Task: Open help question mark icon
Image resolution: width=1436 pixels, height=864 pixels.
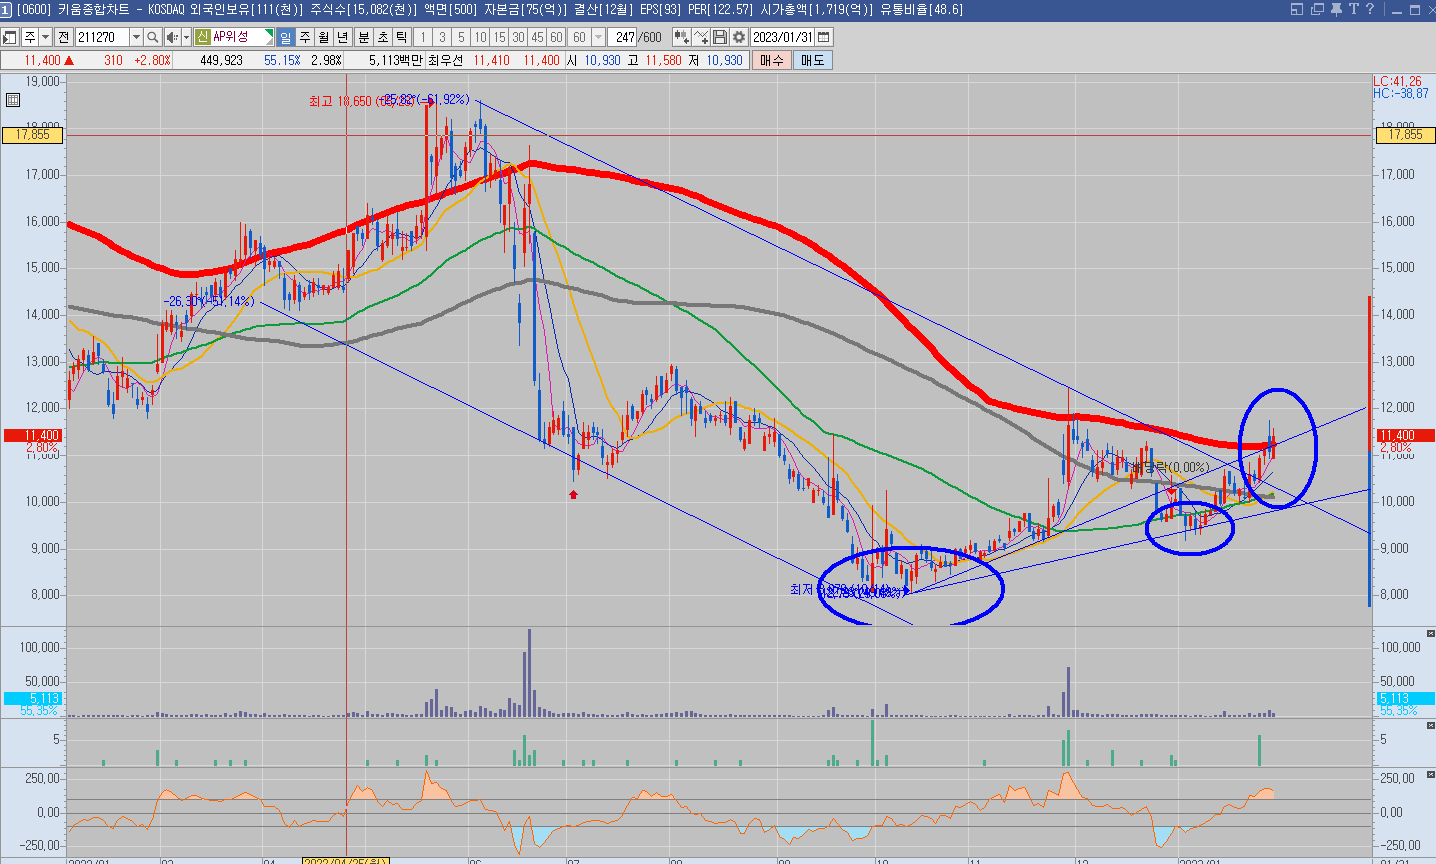Action: pyautogui.click(x=1369, y=9)
